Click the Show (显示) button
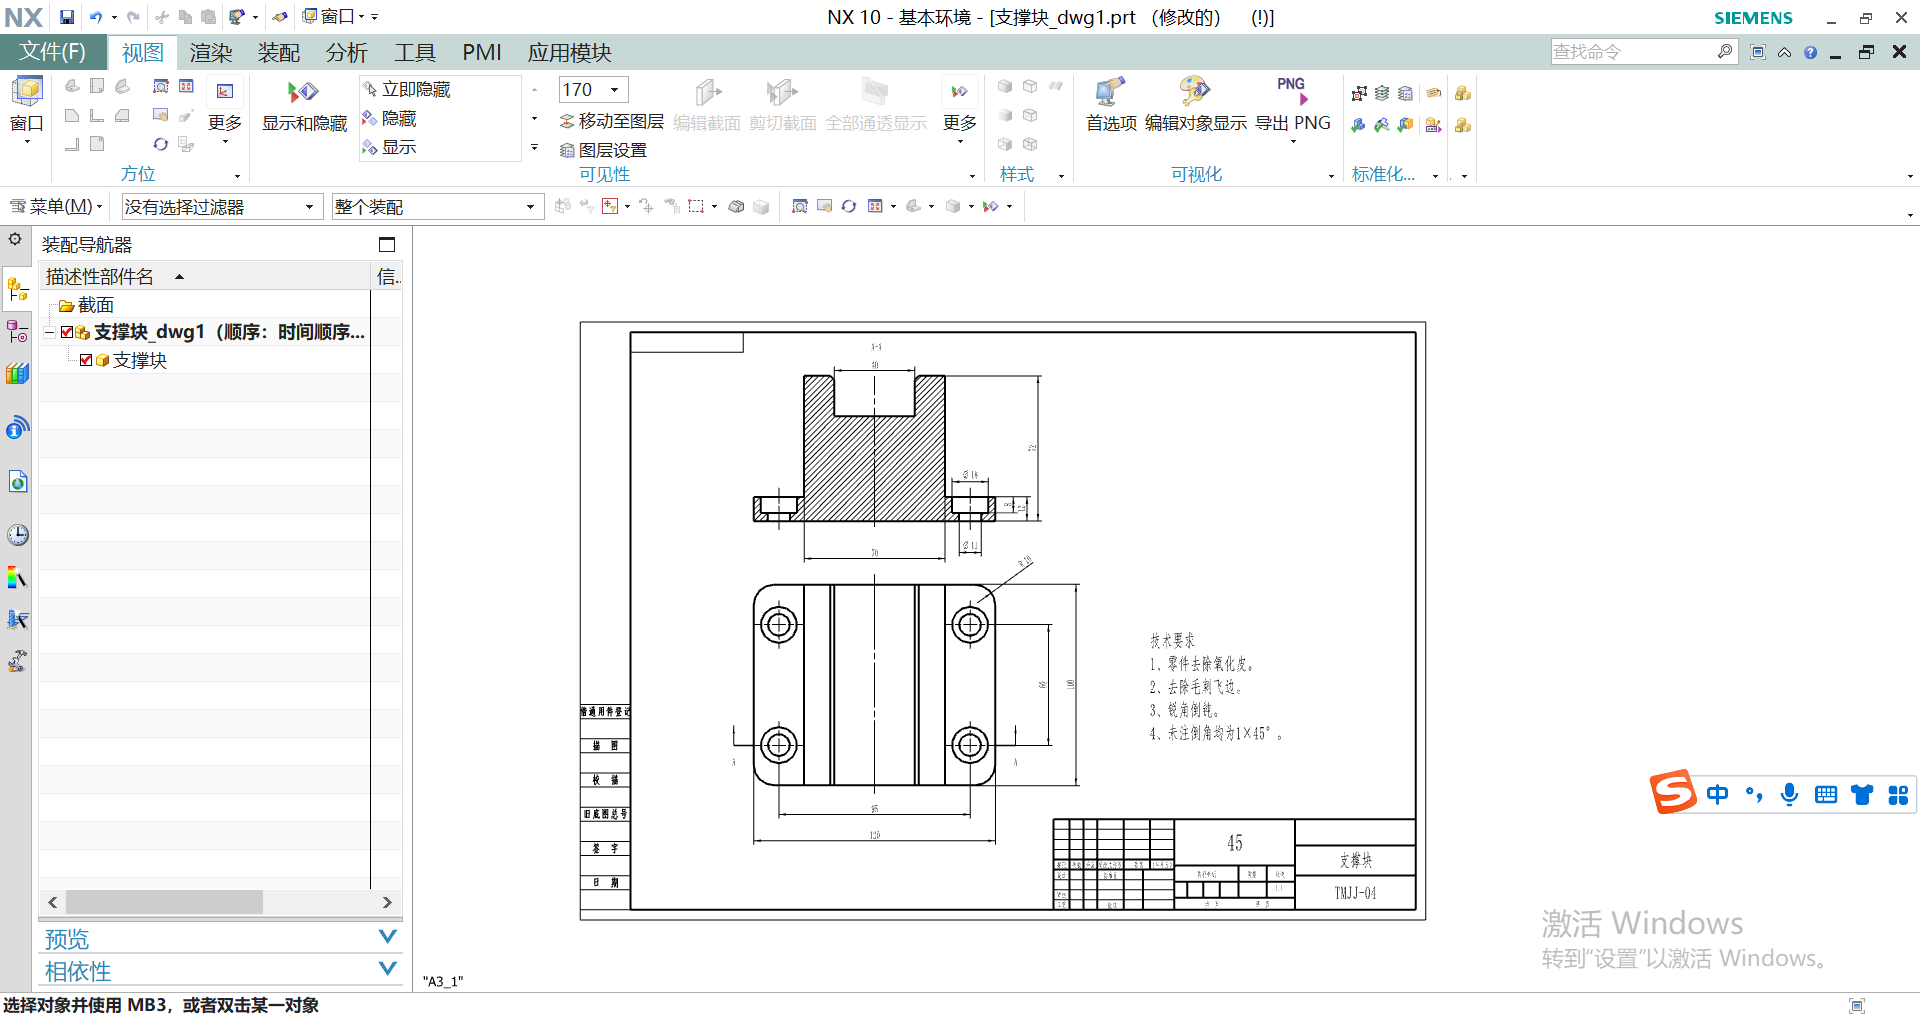Screen dimensions: 1920x1017 [x=390, y=148]
